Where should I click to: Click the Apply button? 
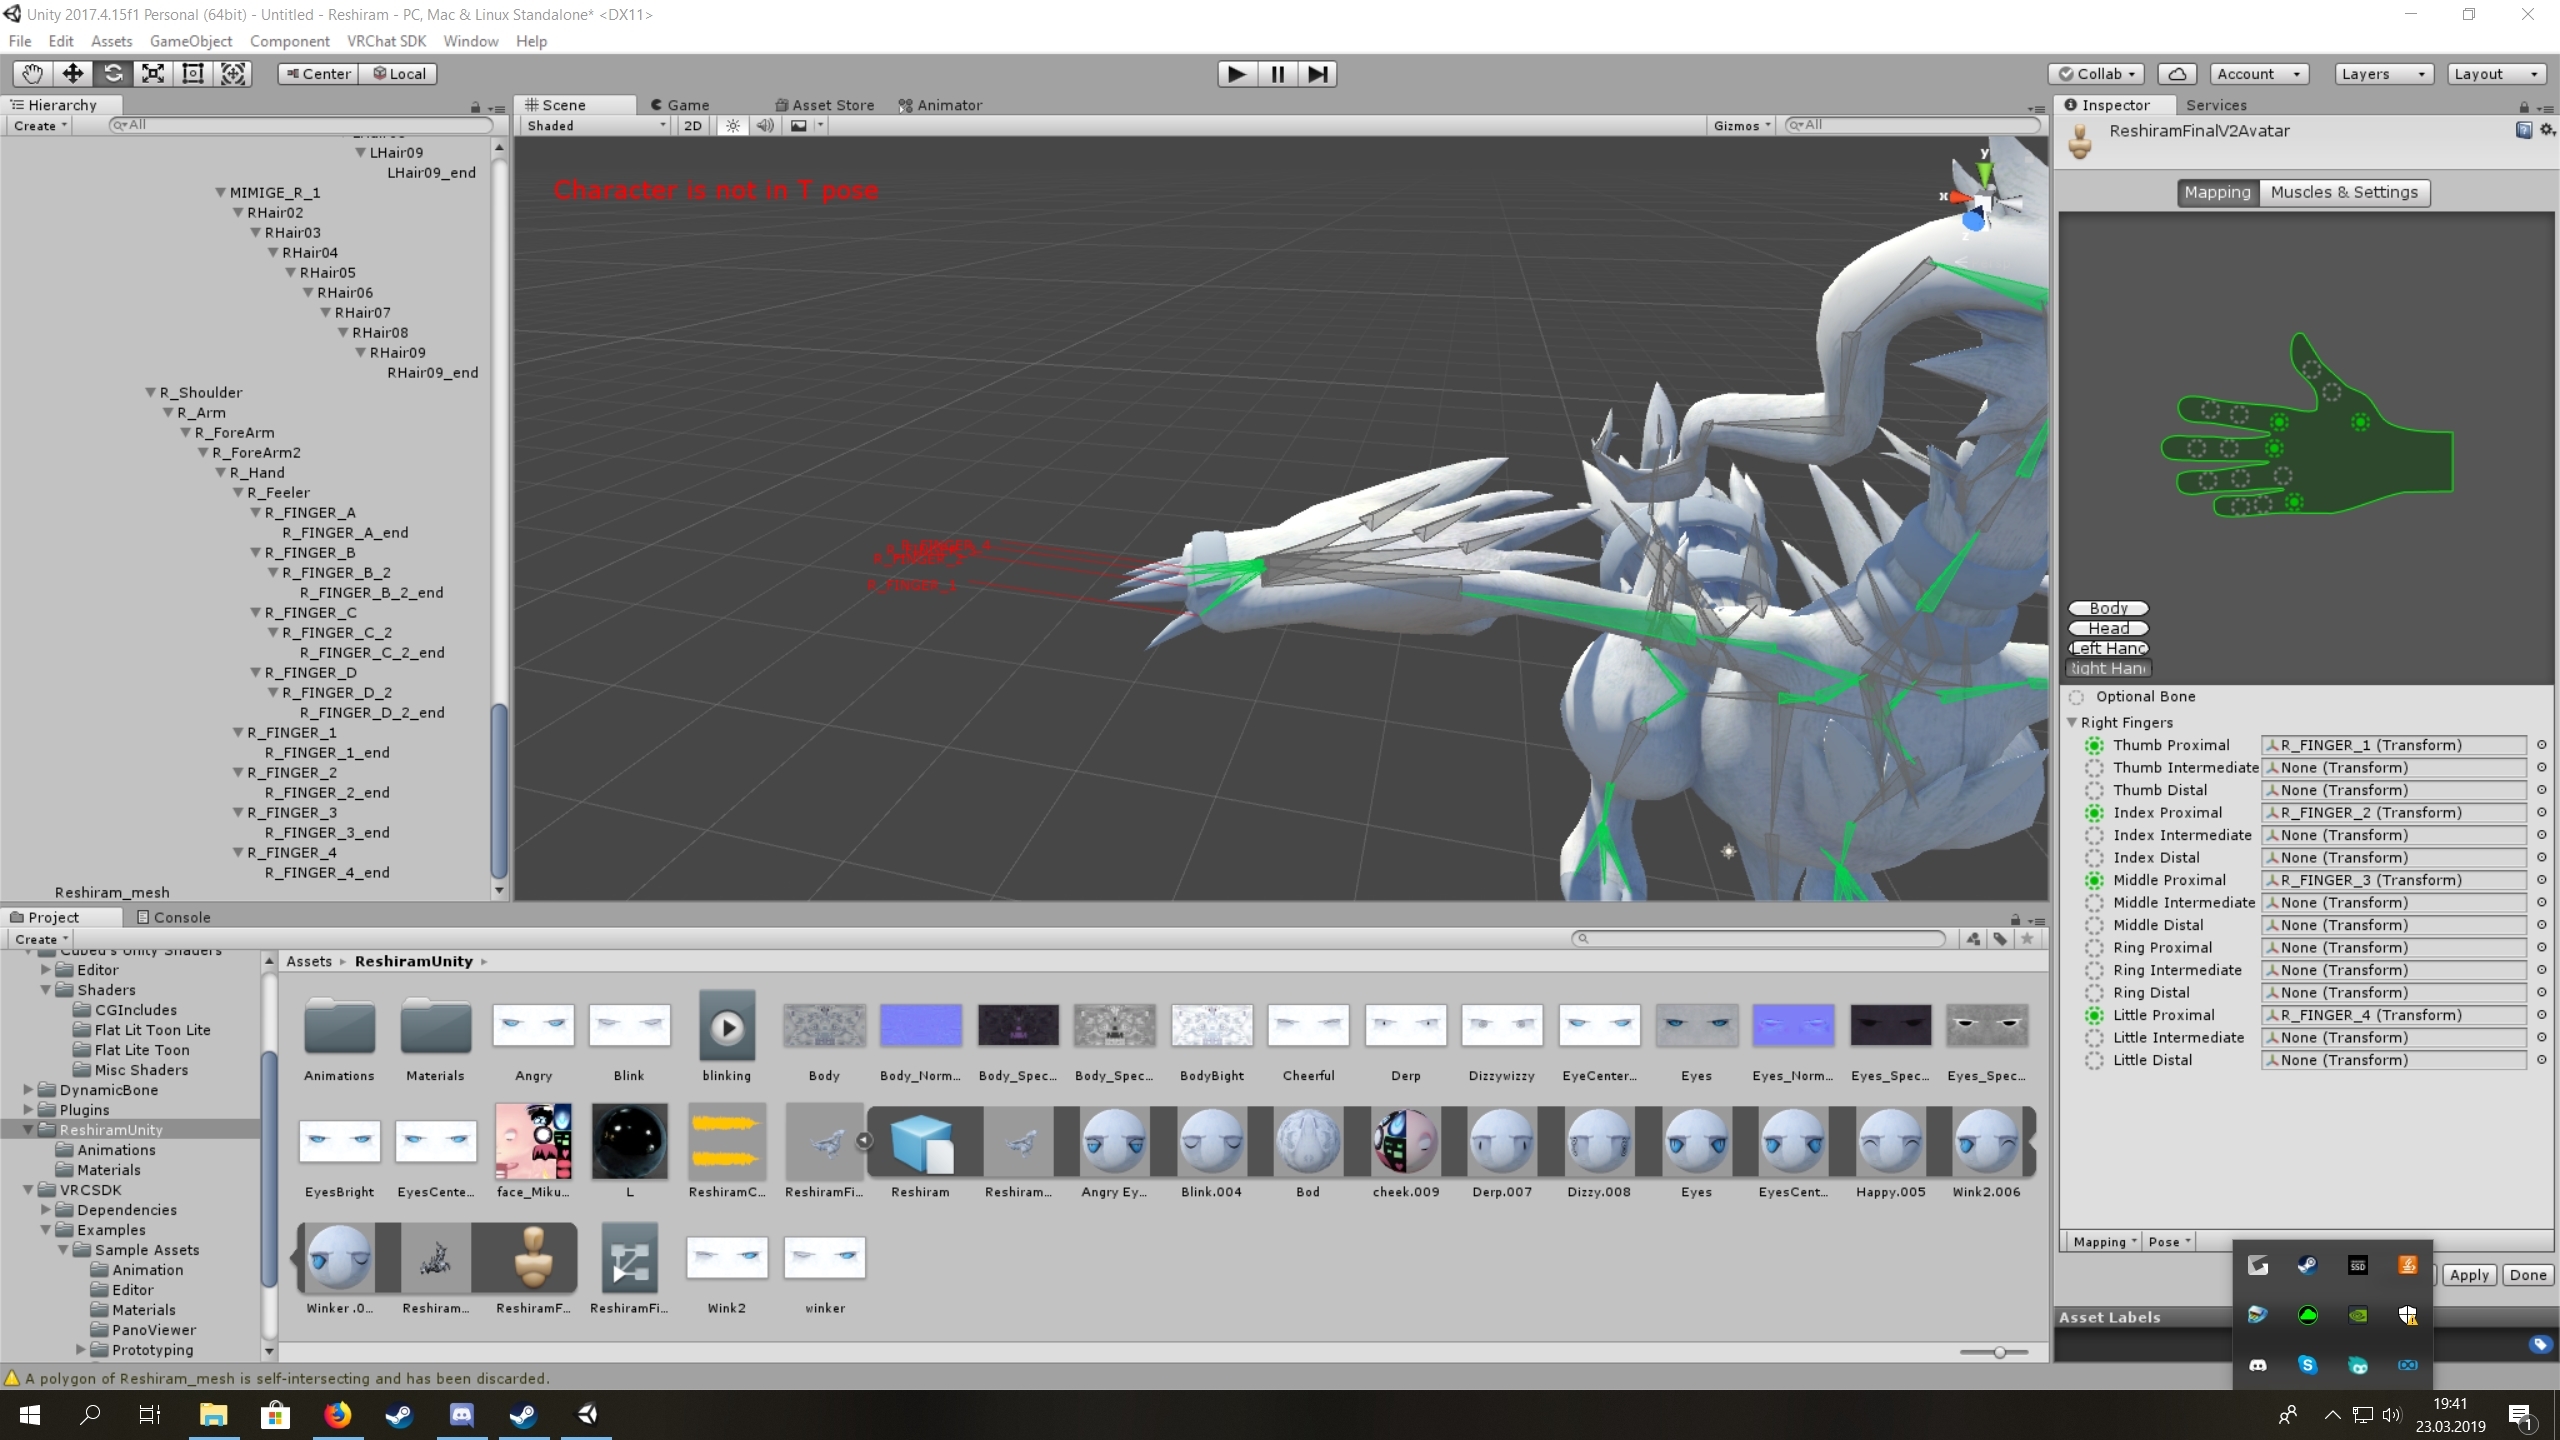point(2468,1275)
